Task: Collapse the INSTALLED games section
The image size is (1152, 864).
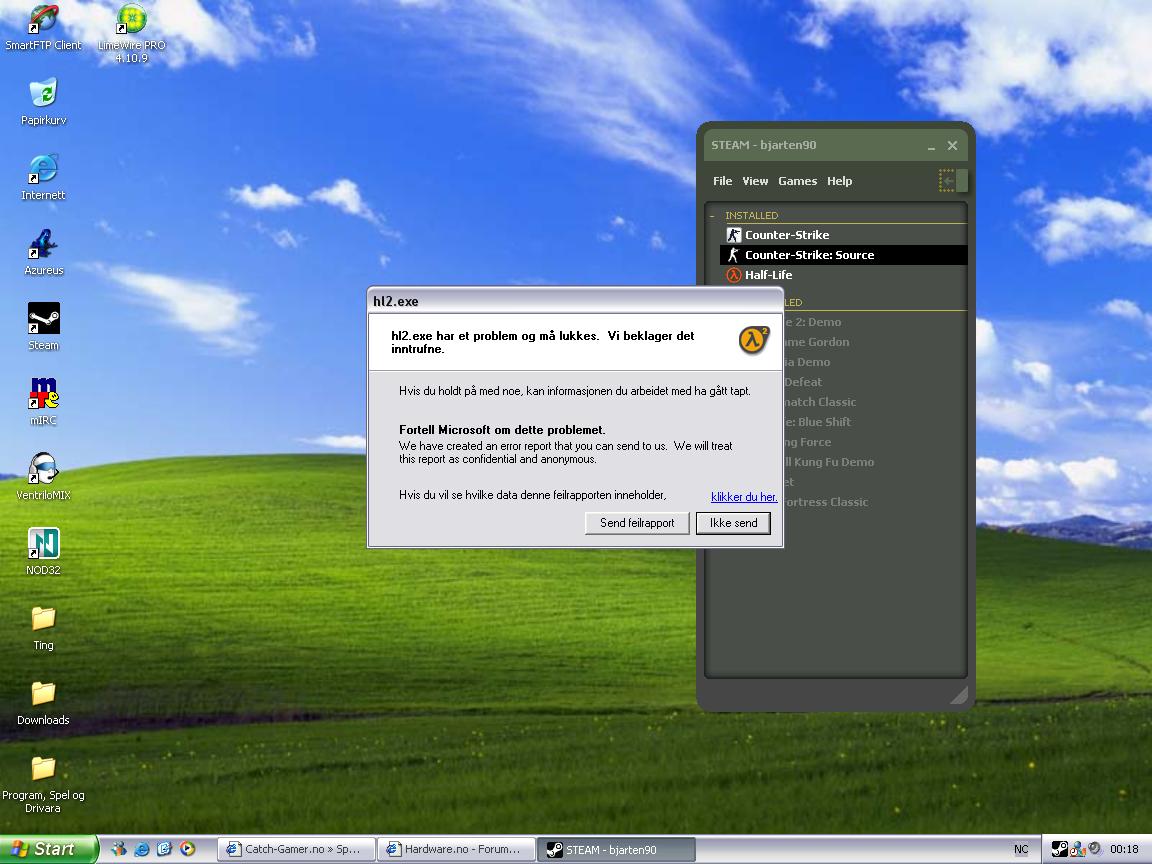Action: [x=712, y=216]
